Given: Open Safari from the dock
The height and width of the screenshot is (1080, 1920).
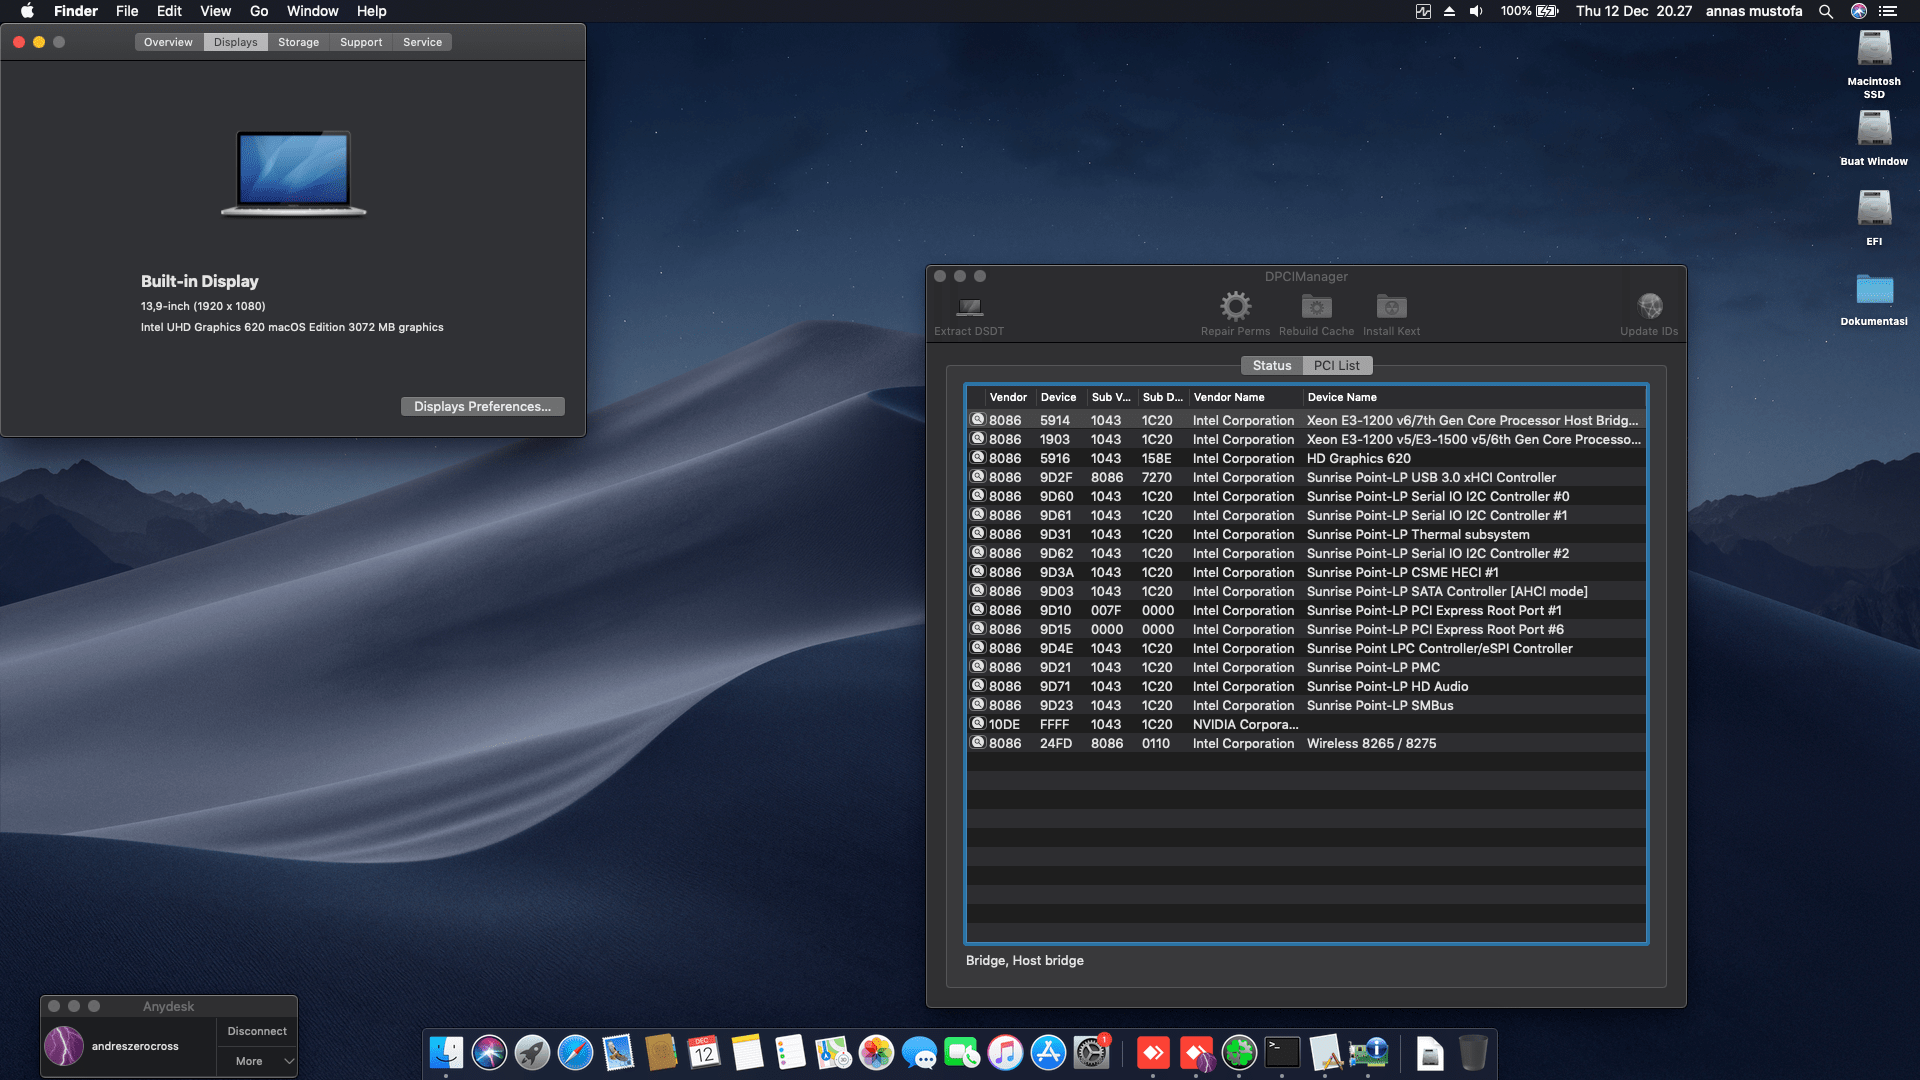Looking at the screenshot, I should coord(575,1052).
